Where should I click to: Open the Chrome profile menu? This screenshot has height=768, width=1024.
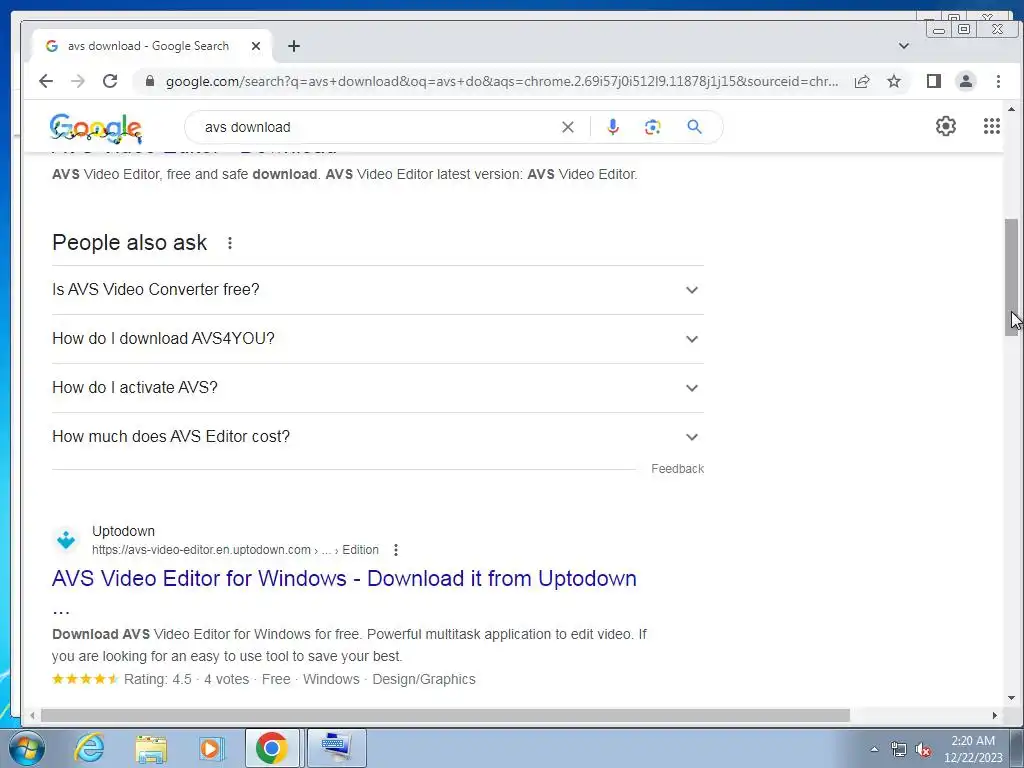pos(965,81)
